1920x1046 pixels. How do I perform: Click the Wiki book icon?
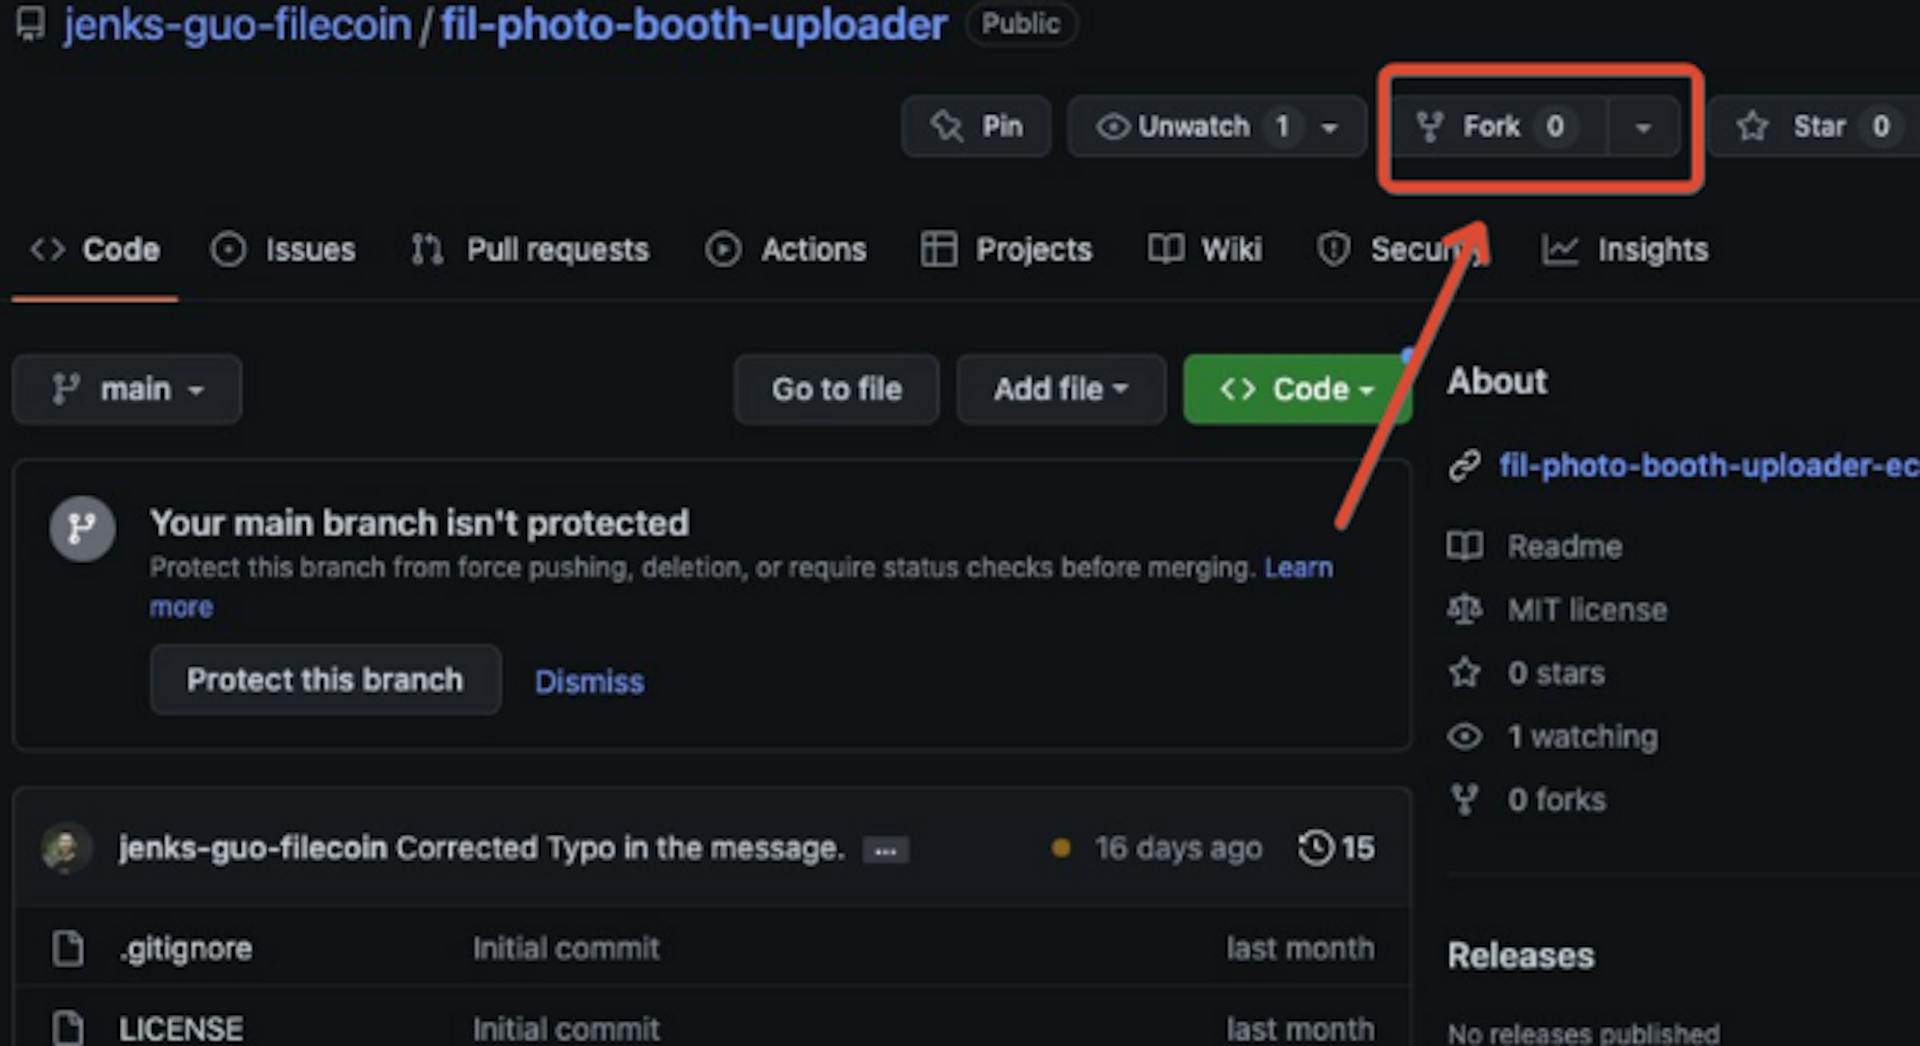[1166, 249]
